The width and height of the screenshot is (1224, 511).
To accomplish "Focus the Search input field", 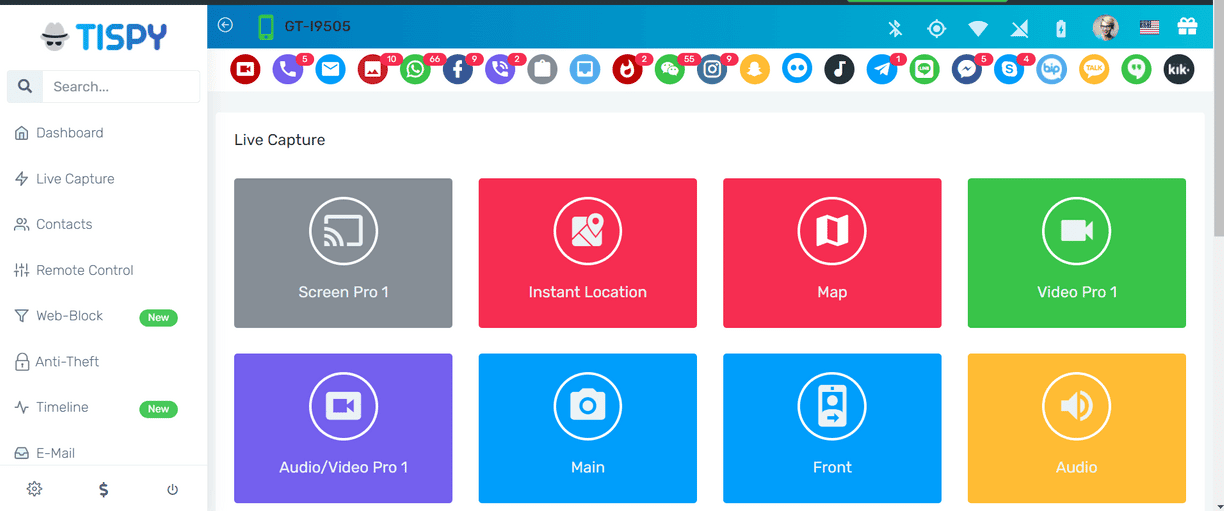I will click(121, 87).
